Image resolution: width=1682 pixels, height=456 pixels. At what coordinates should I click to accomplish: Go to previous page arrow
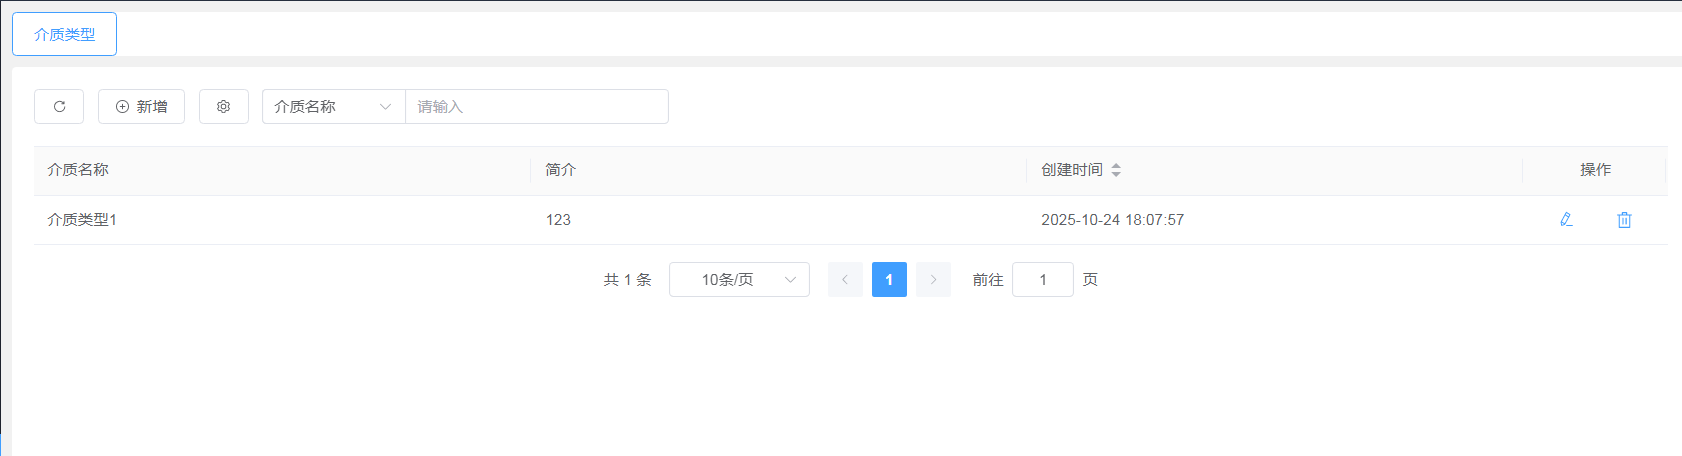tap(845, 280)
